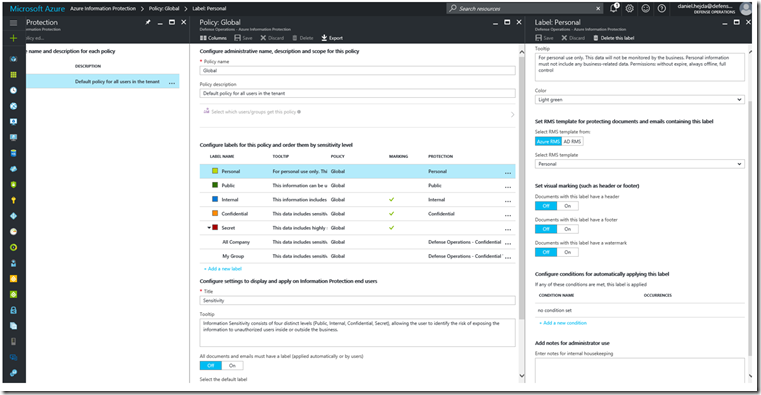
Task: Open ellipsis menu for Confidential label row
Action: point(508,214)
